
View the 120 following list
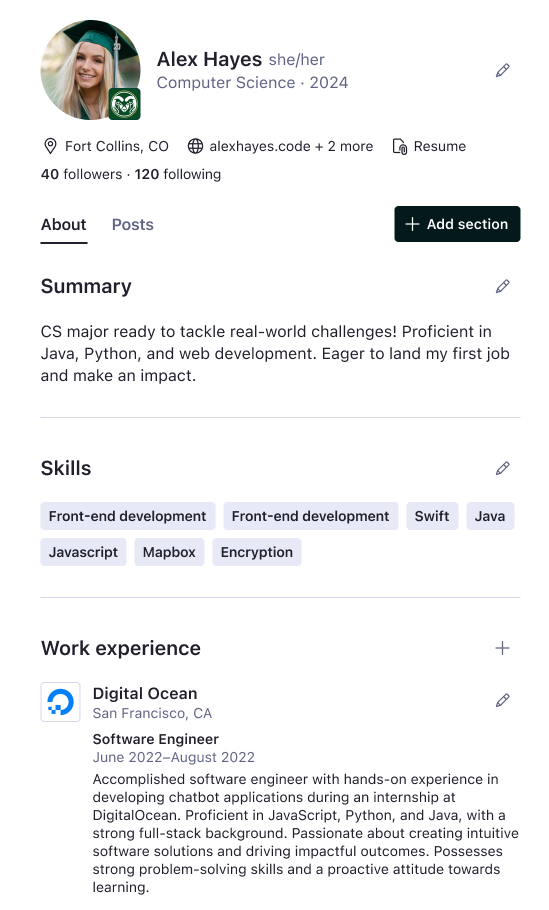[x=178, y=174]
